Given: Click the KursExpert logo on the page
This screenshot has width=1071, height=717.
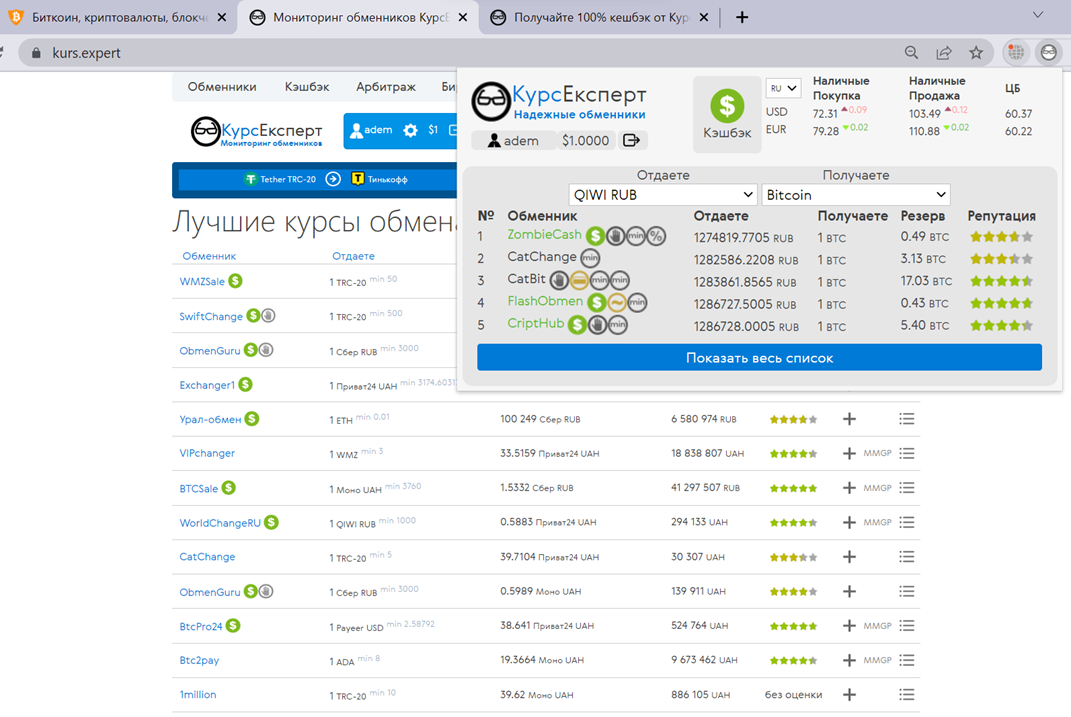Looking at the screenshot, I should [257, 131].
